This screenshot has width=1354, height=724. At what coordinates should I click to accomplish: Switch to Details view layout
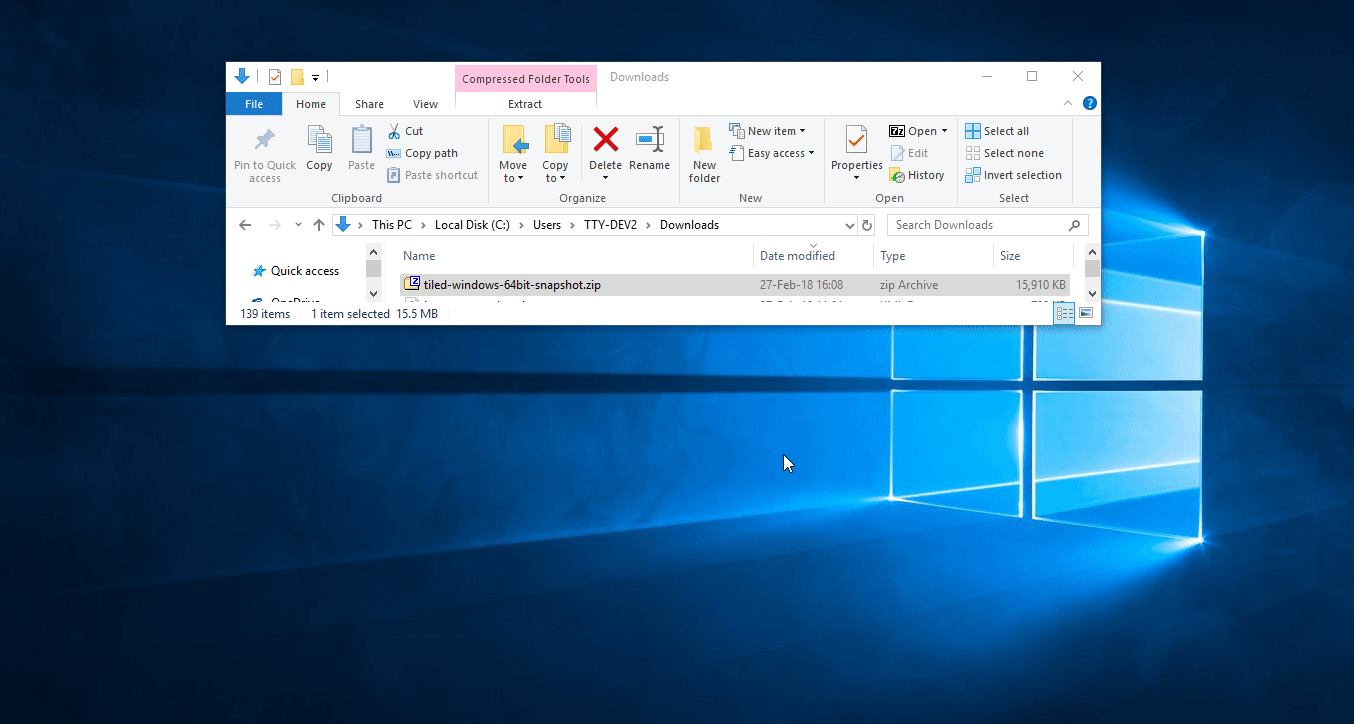click(x=1065, y=313)
